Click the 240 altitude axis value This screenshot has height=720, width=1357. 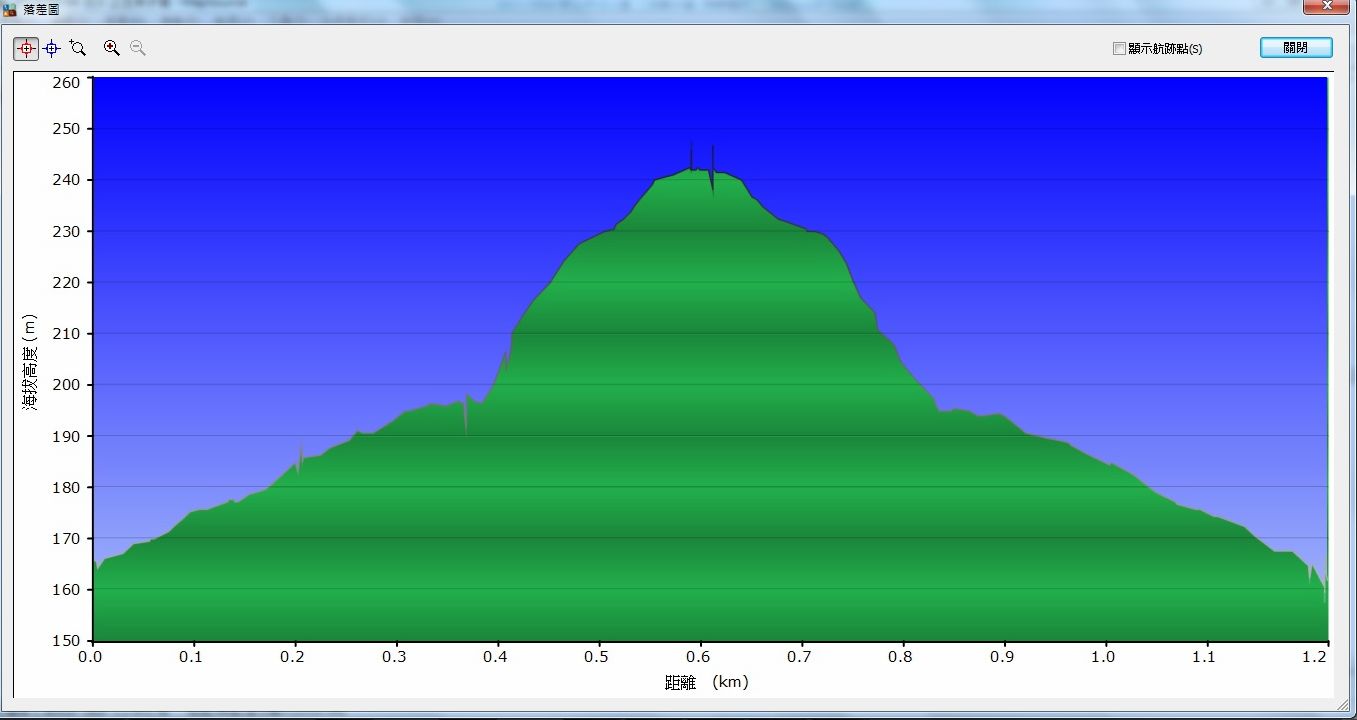[66, 180]
